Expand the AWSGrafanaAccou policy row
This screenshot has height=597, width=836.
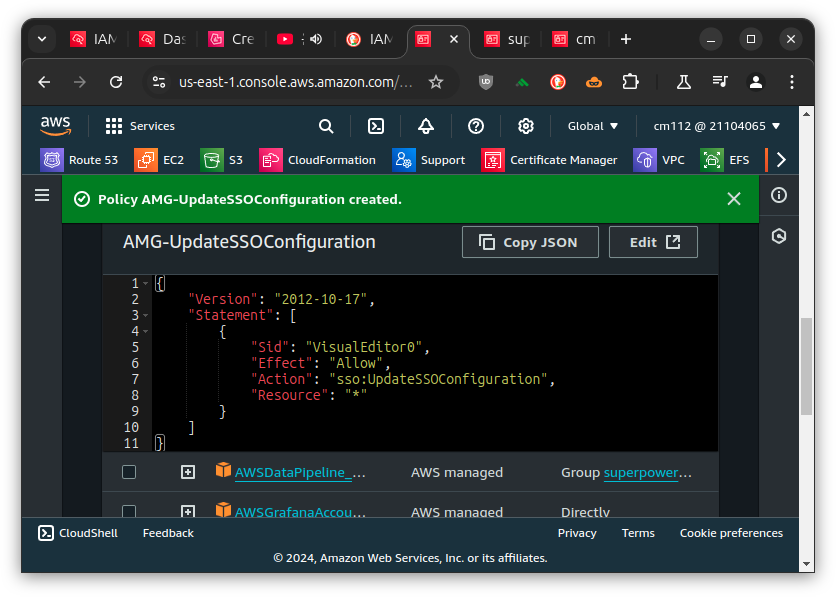point(188,511)
